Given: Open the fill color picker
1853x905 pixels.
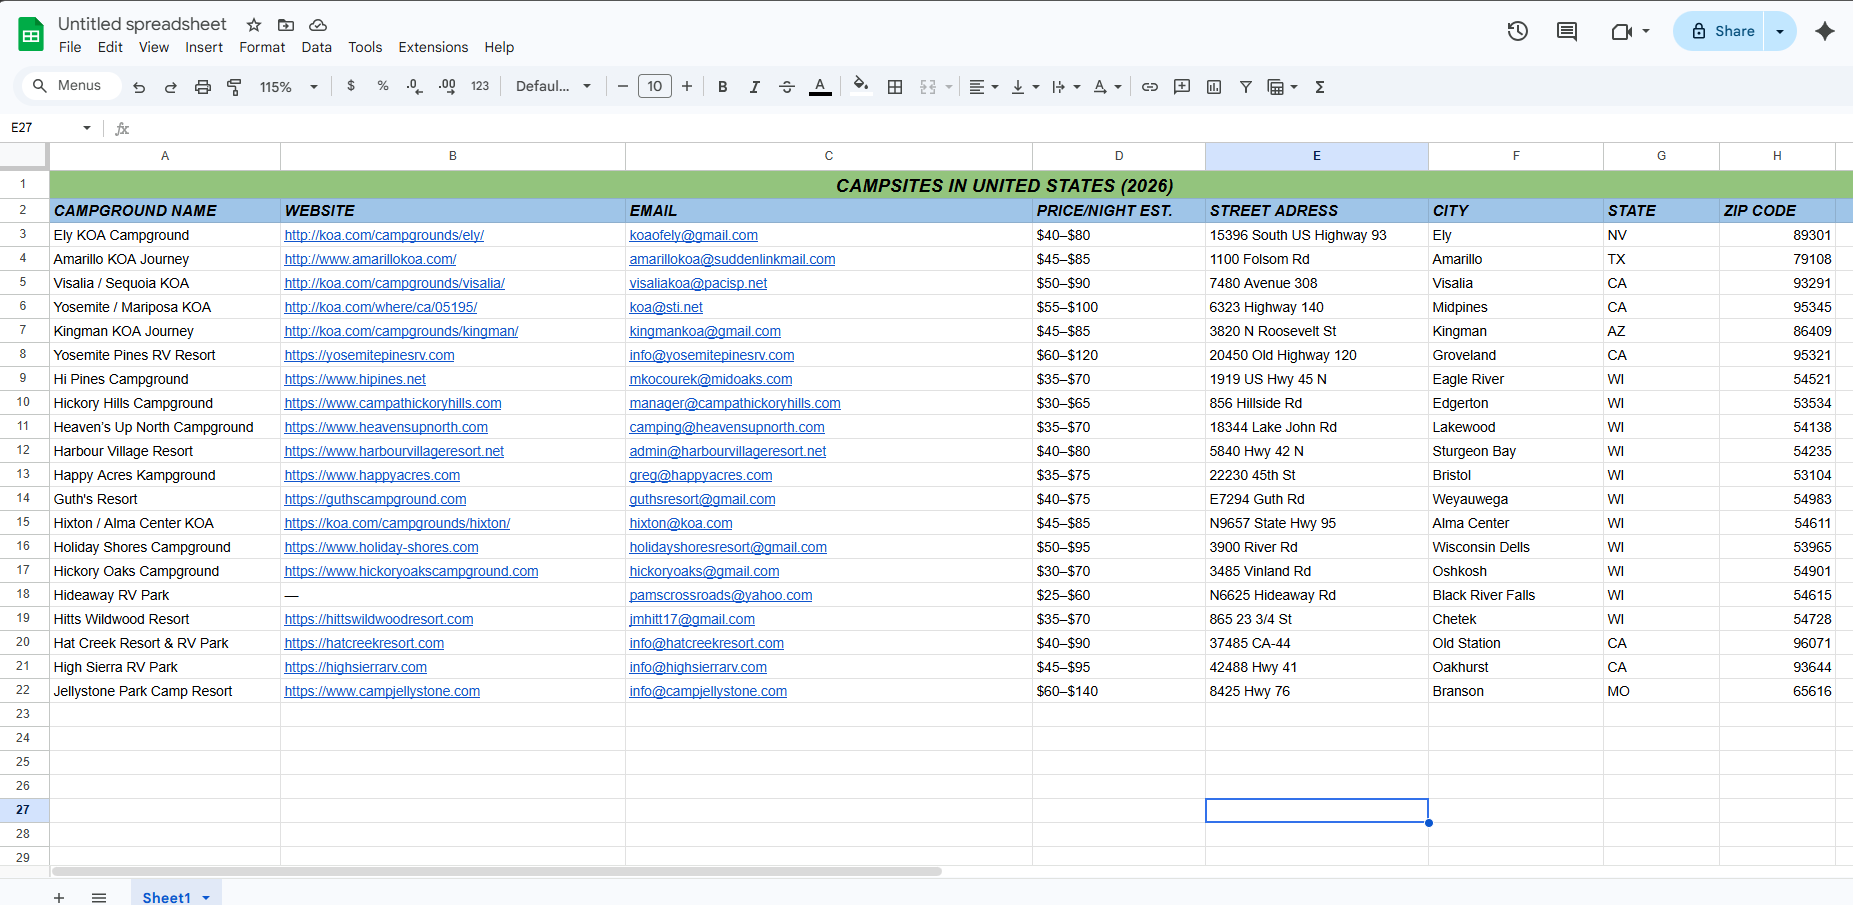Looking at the screenshot, I should tap(860, 87).
